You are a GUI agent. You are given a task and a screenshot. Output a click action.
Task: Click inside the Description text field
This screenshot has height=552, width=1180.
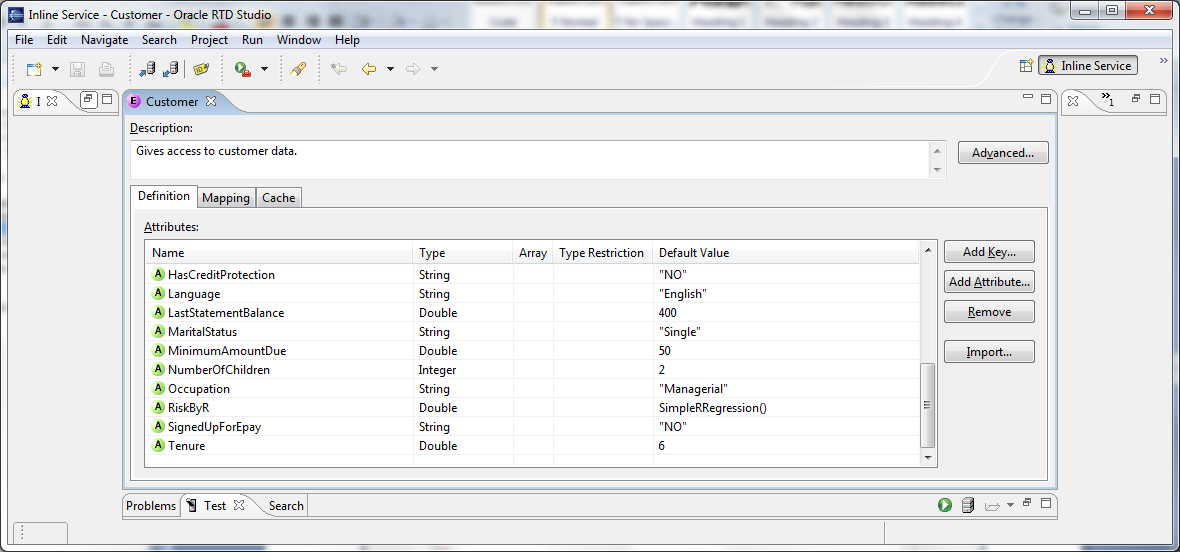tap(531, 160)
